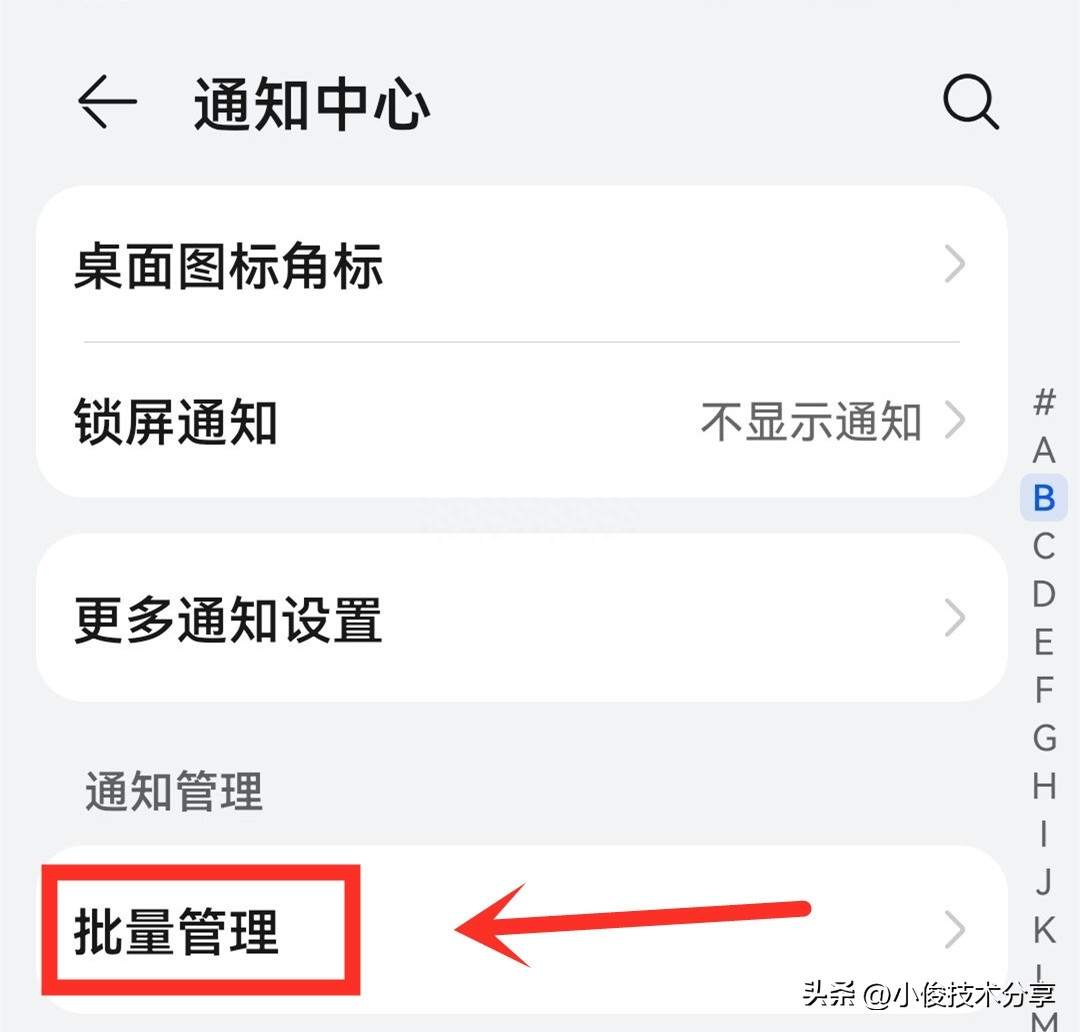Open search with the magnifier icon
Image resolution: width=1080 pixels, height=1032 pixels.
[970, 102]
